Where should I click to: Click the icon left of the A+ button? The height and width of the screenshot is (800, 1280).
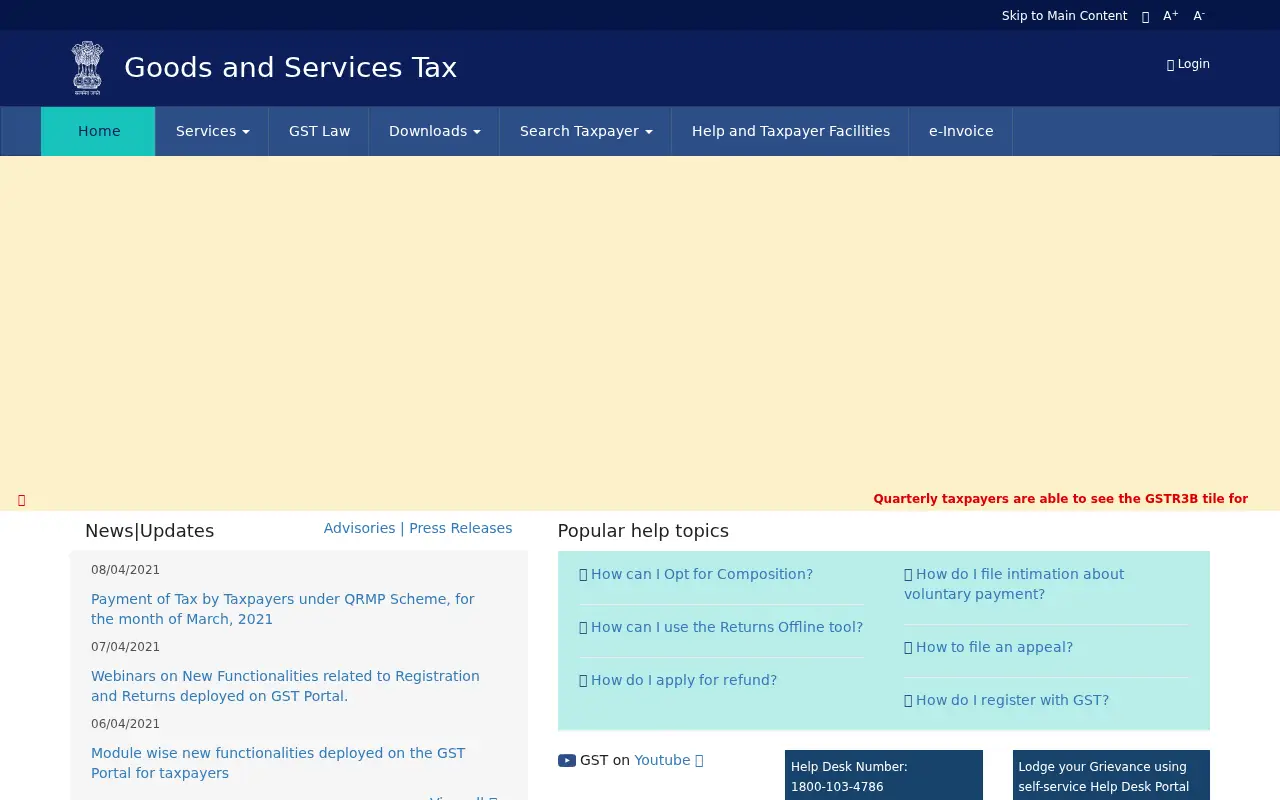click(x=1145, y=16)
